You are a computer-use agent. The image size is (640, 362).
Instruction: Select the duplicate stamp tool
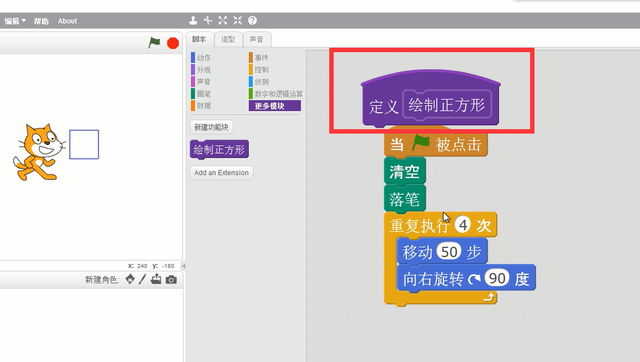(193, 20)
